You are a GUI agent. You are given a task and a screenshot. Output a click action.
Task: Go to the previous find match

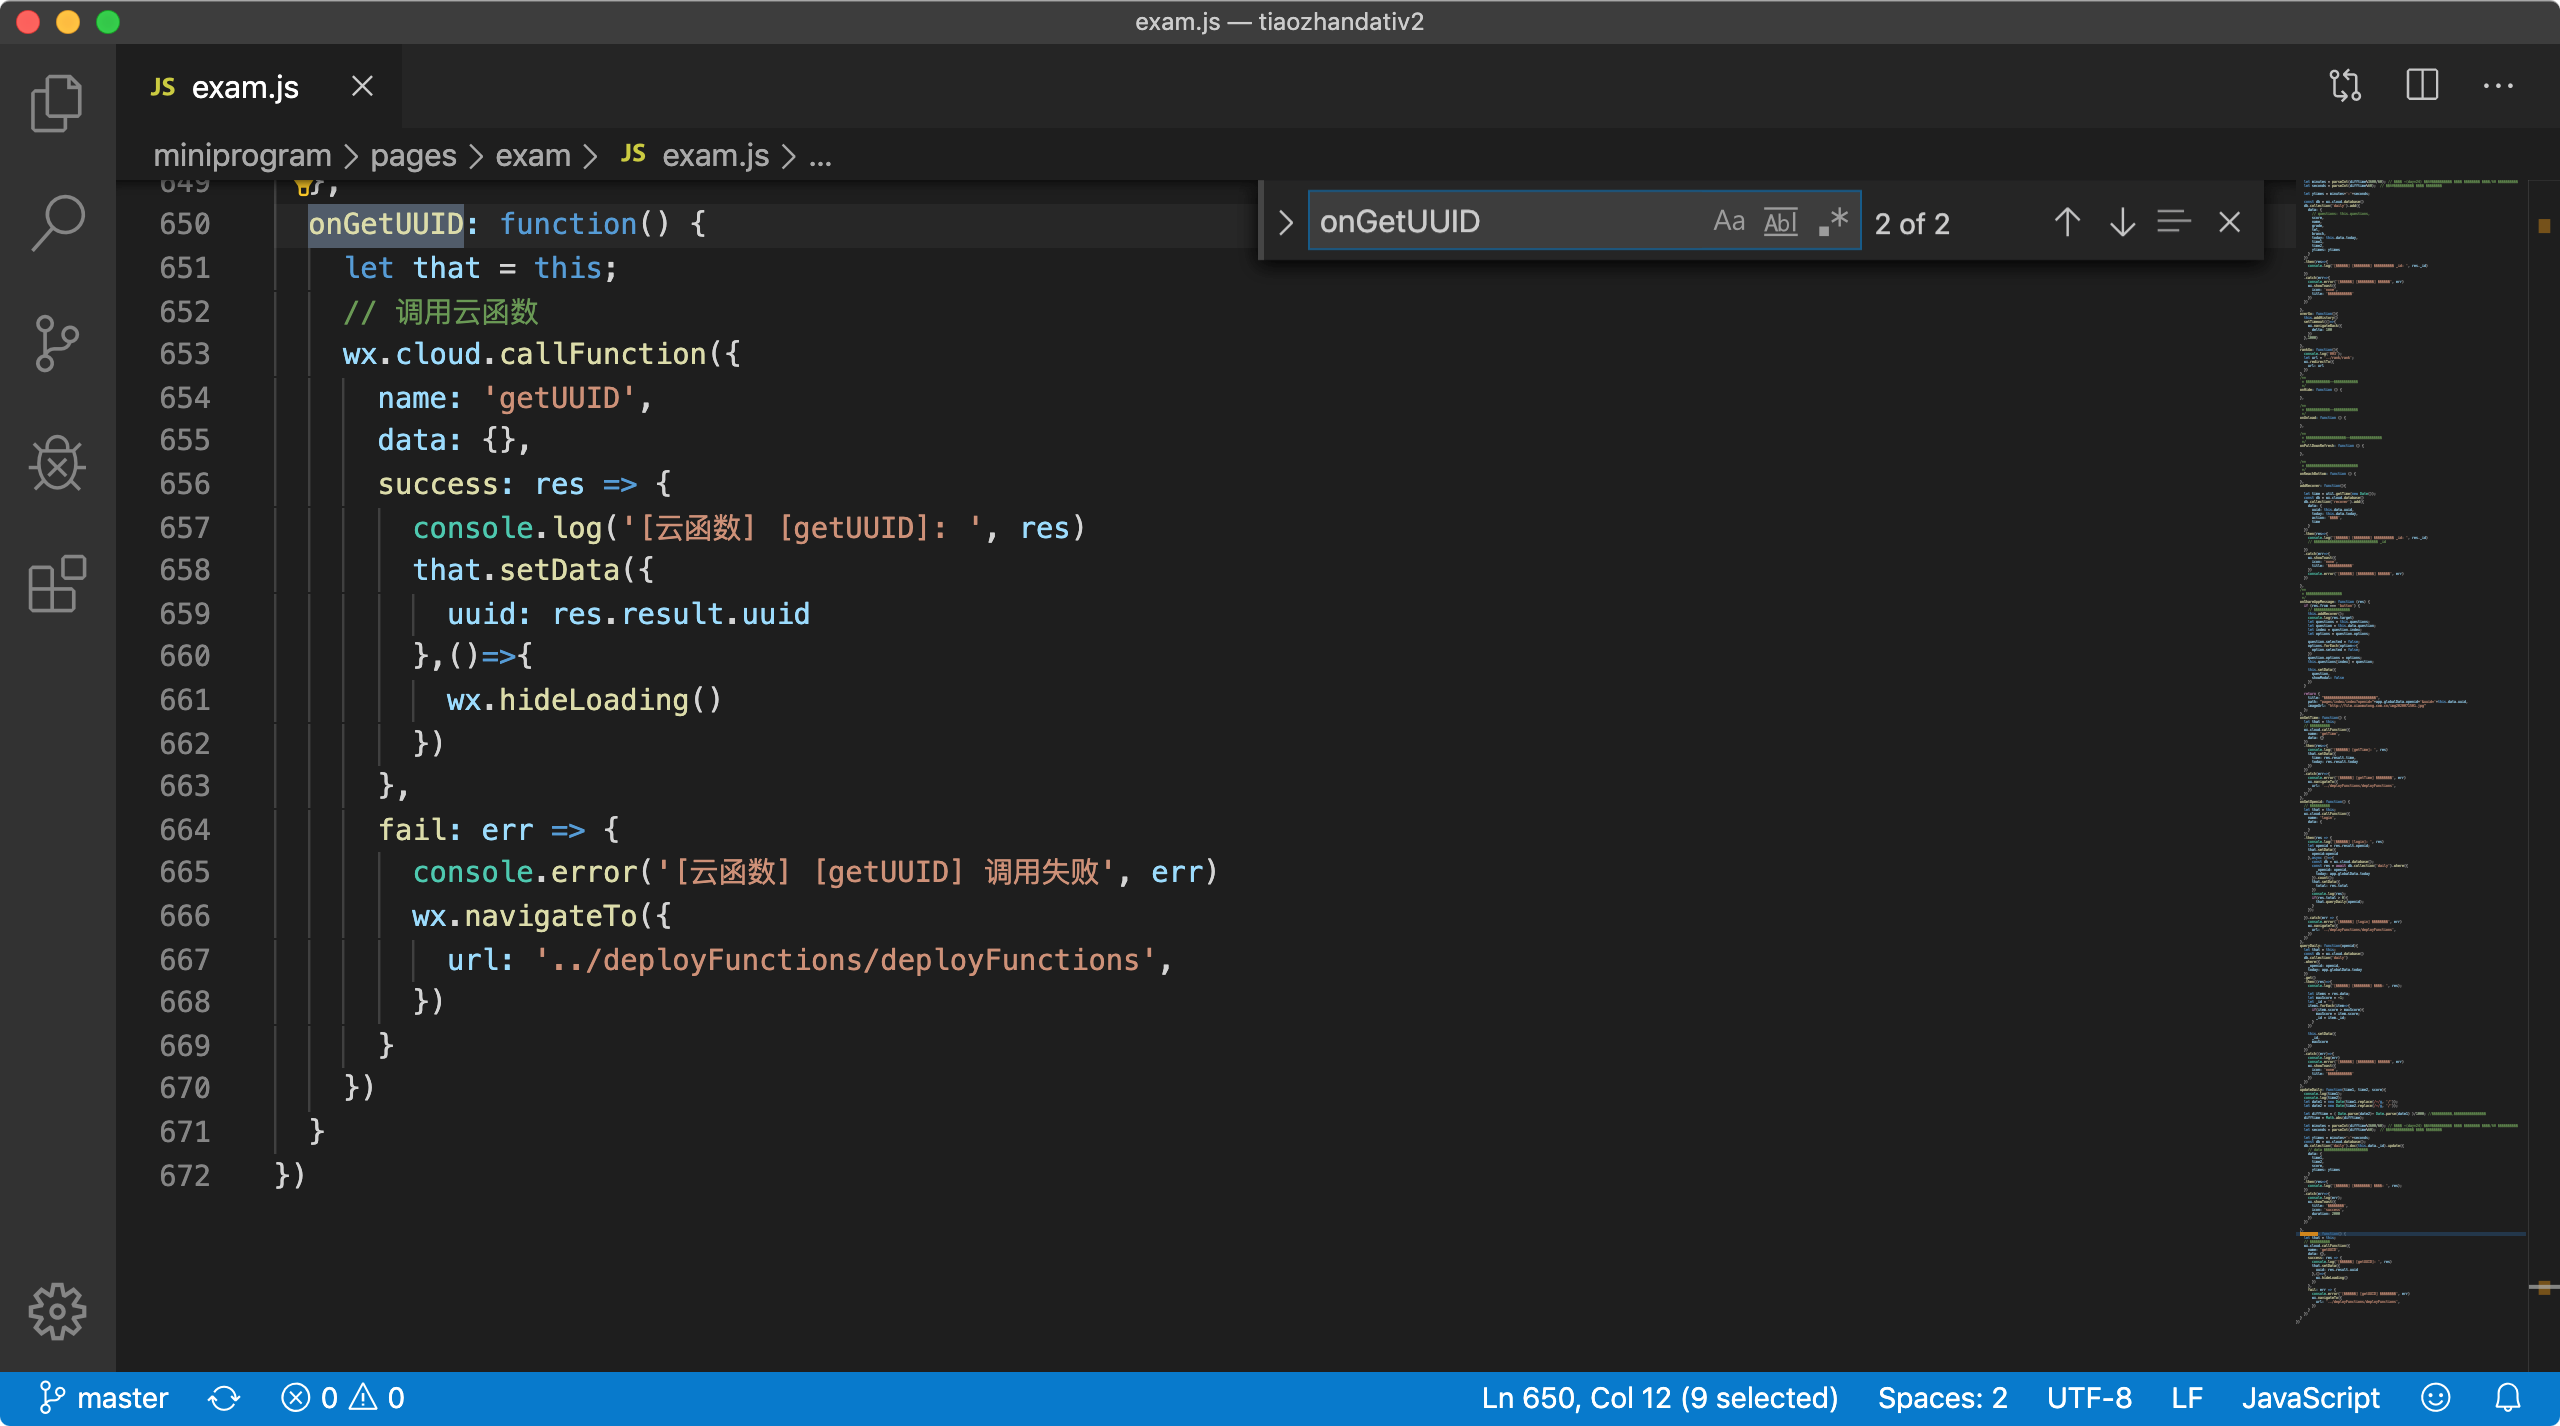(x=2067, y=222)
